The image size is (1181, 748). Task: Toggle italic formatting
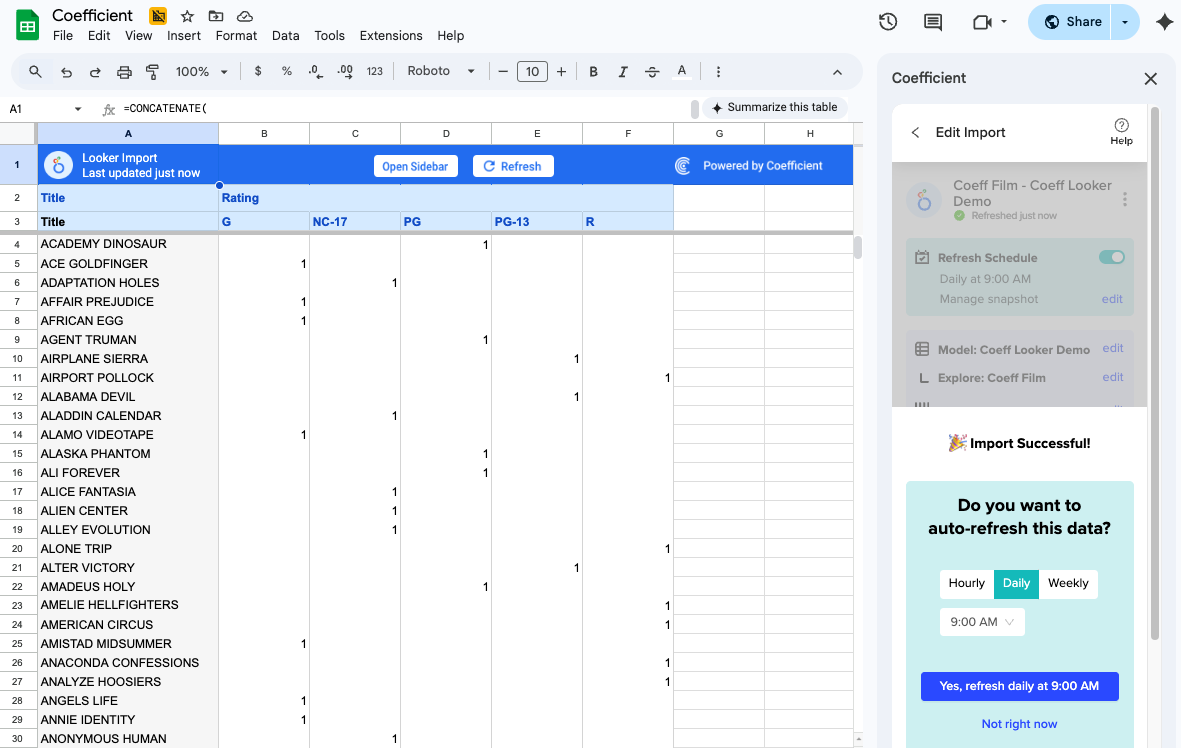click(623, 72)
